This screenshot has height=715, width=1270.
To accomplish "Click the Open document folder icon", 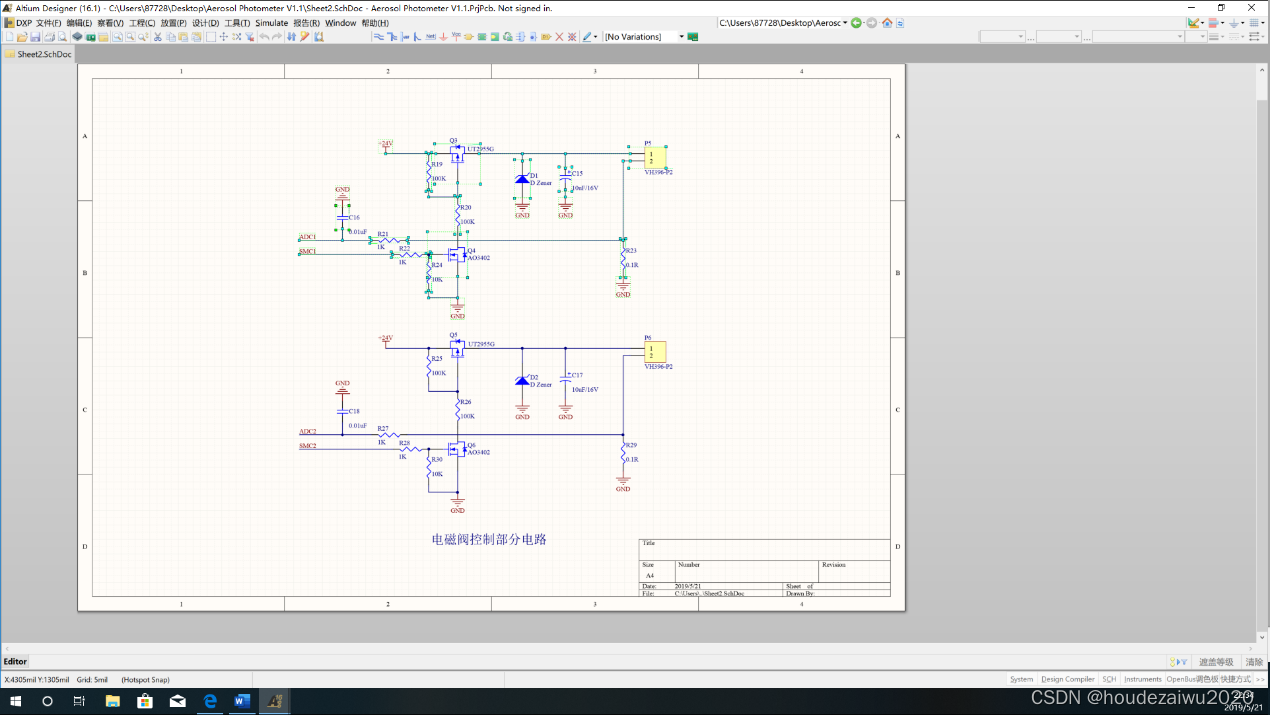I will (22, 37).
